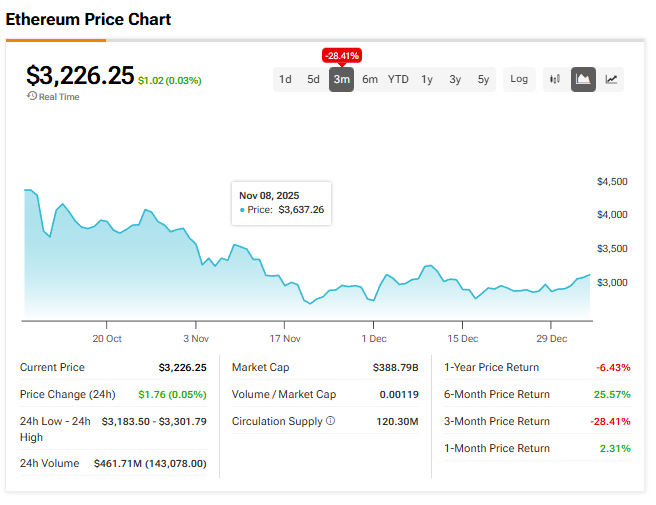Click the Ethereum Price Chart heading
This screenshot has height=505, width=656.
tap(88, 19)
